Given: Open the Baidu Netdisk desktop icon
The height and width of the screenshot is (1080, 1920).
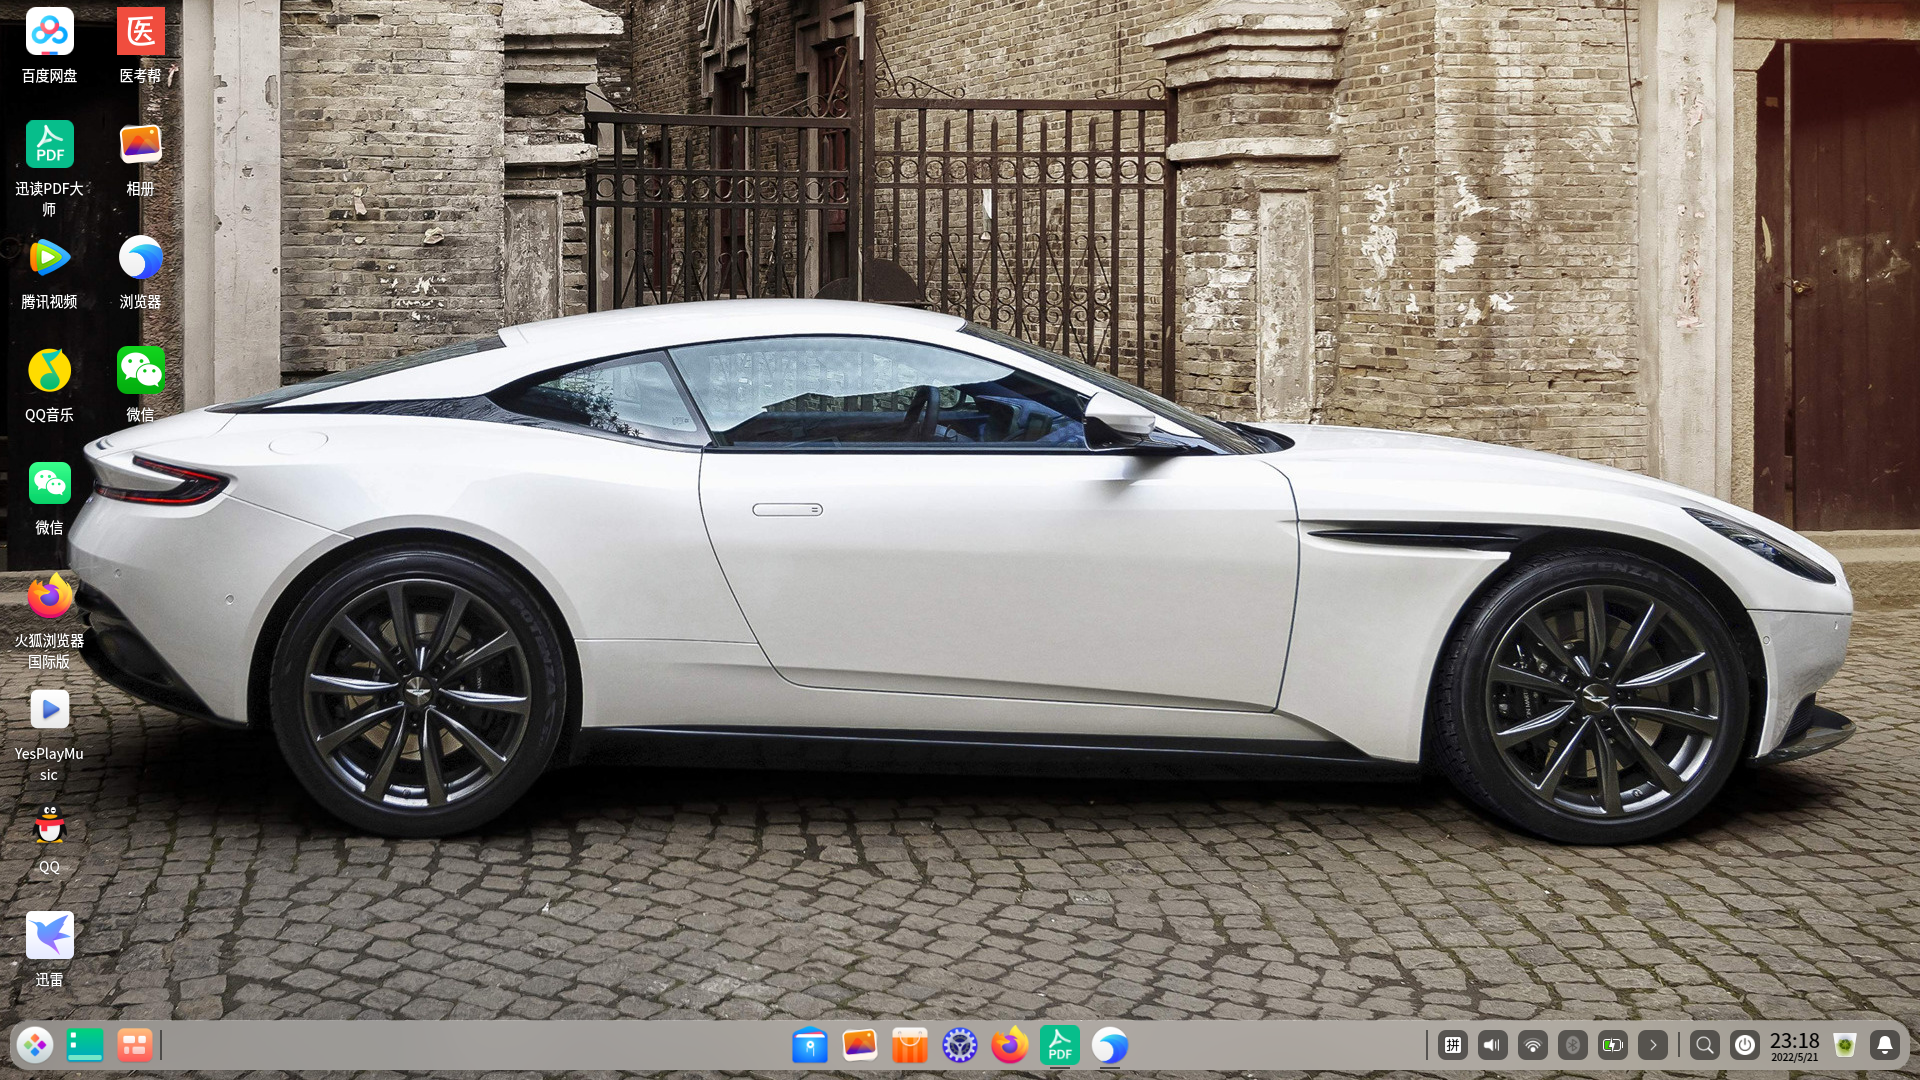Looking at the screenshot, I should click(49, 33).
